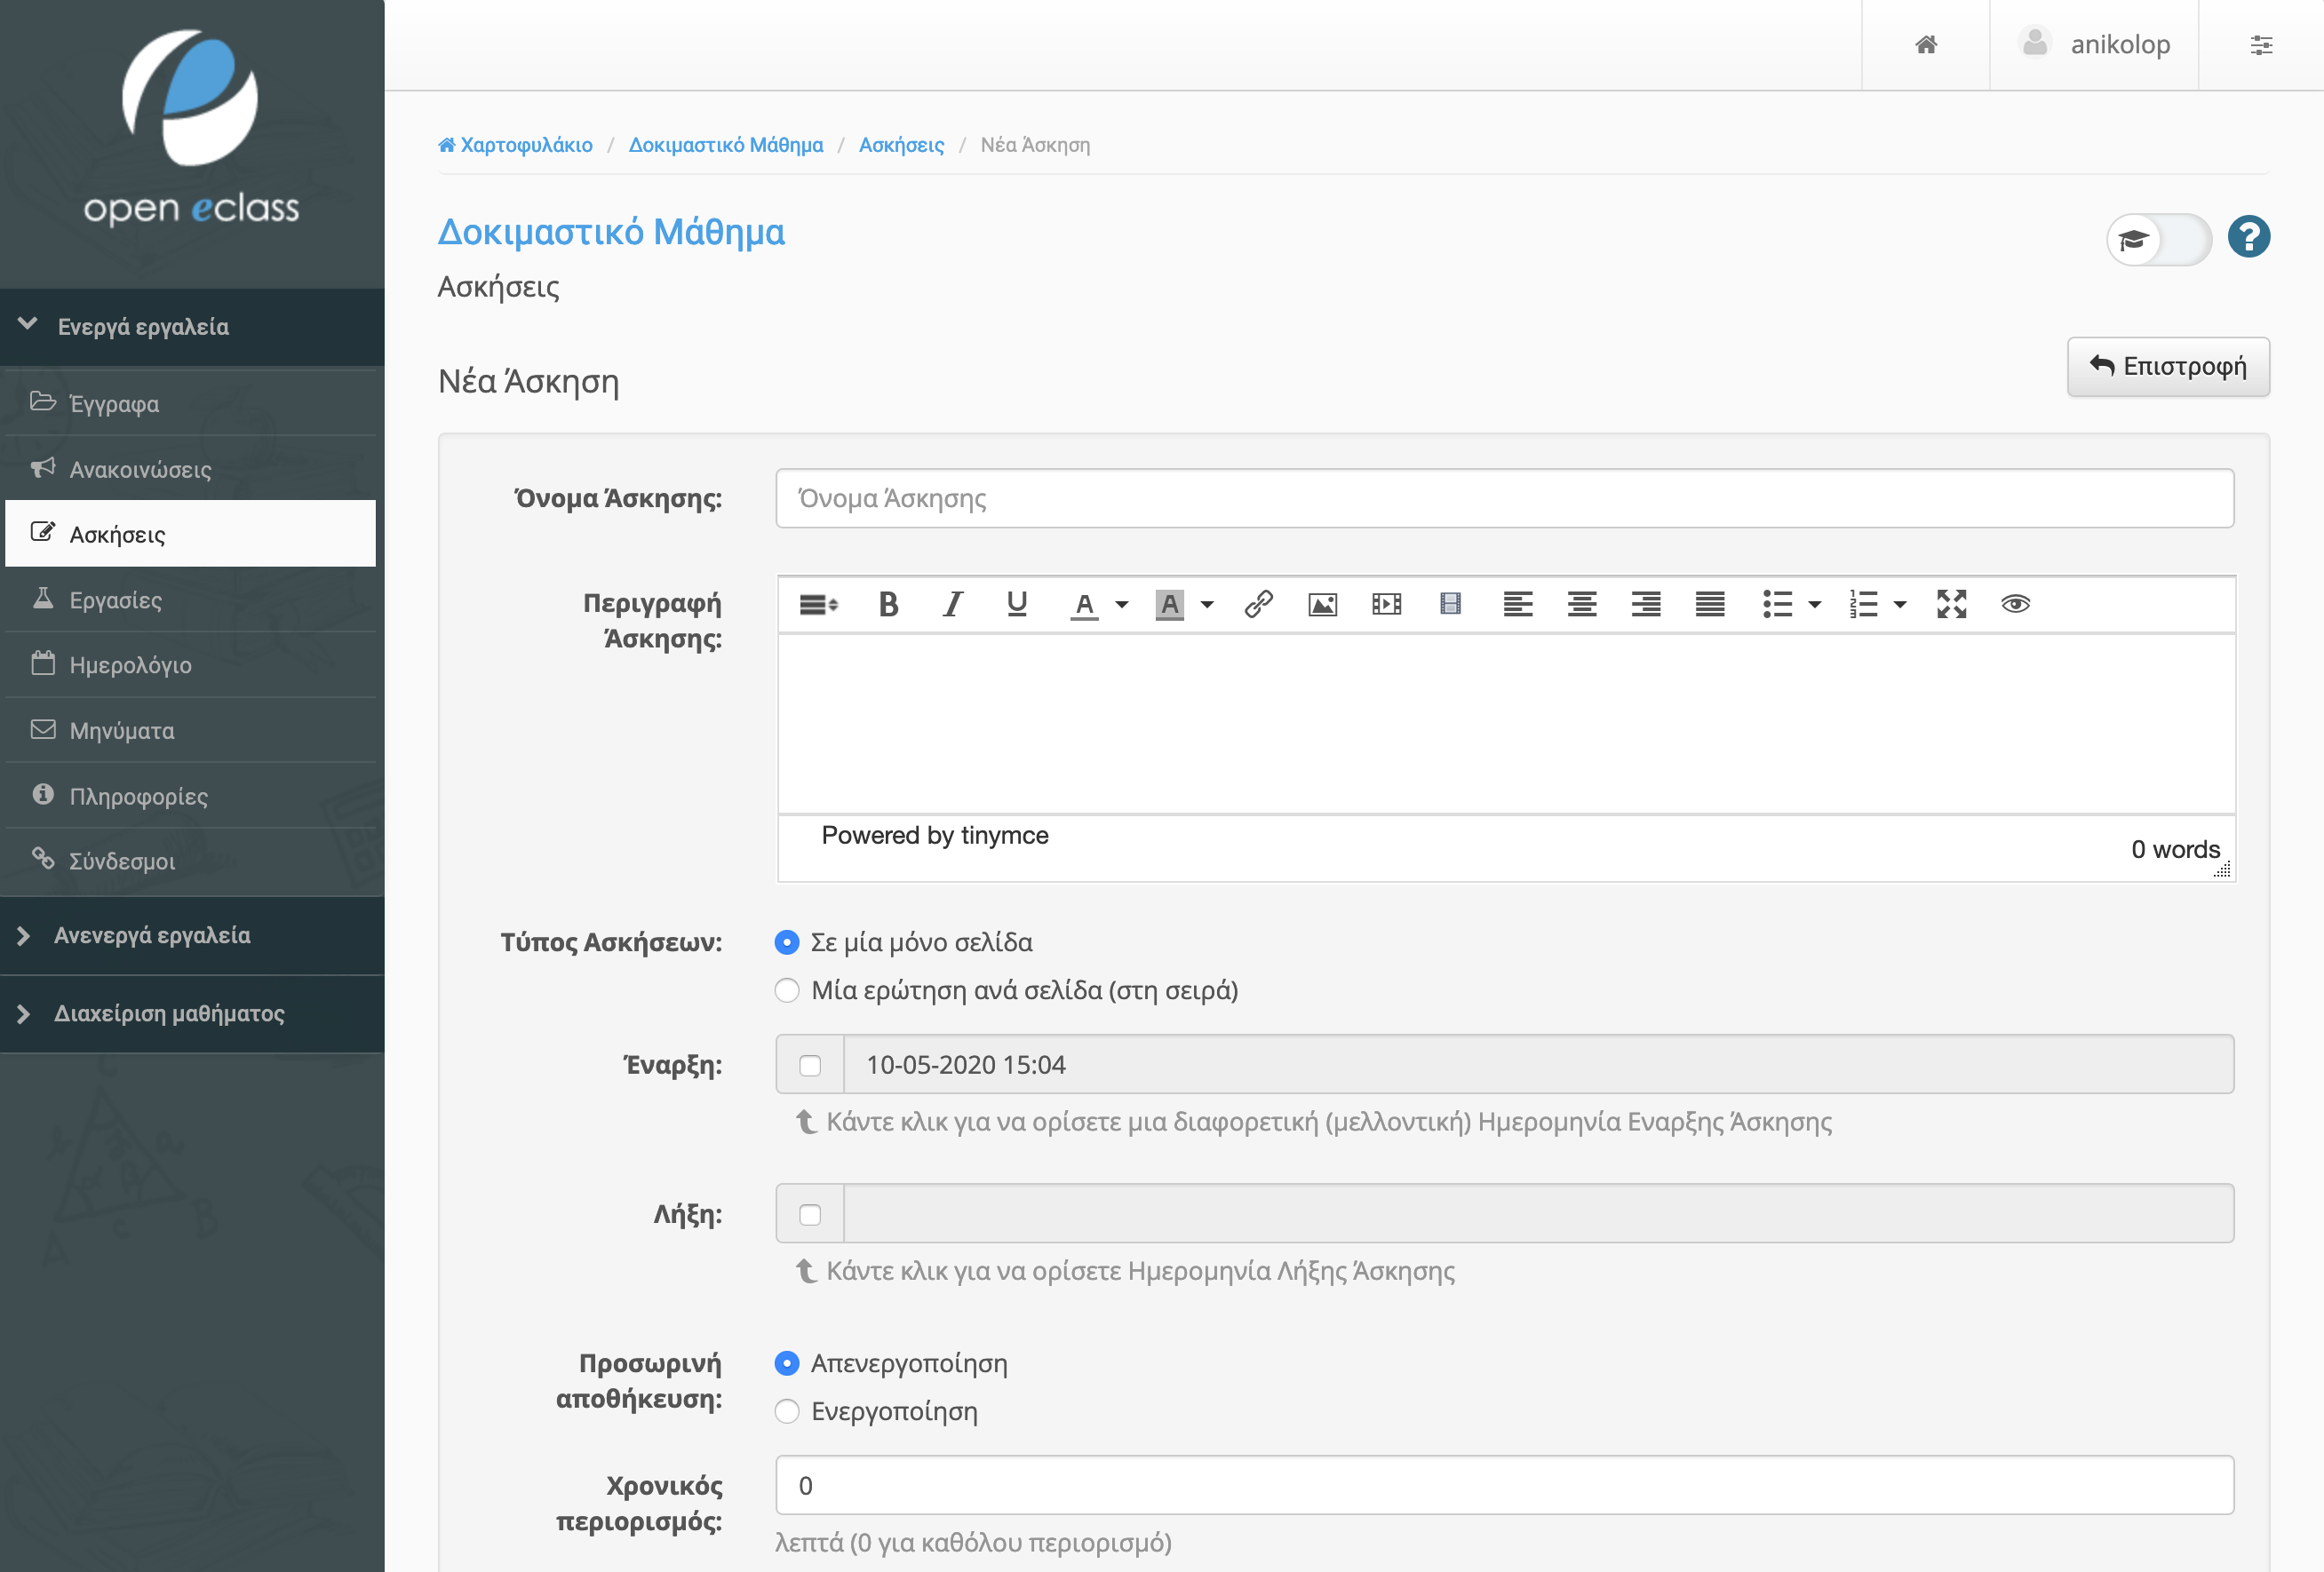Screen dimensions: 2324x1572
Task: Expand the Ανενεργά εργαλεία section
Action: (192, 936)
